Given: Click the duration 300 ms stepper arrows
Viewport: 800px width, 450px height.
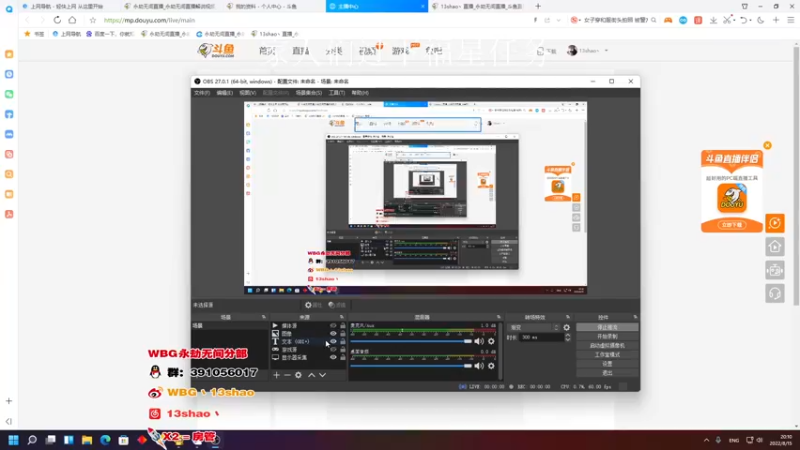Looking at the screenshot, I should click(x=567, y=337).
